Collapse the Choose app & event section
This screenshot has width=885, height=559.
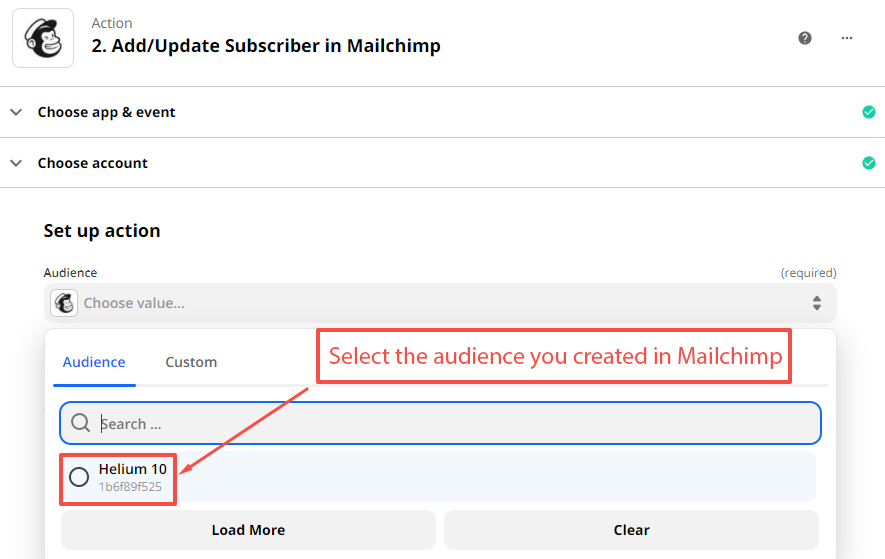16,112
